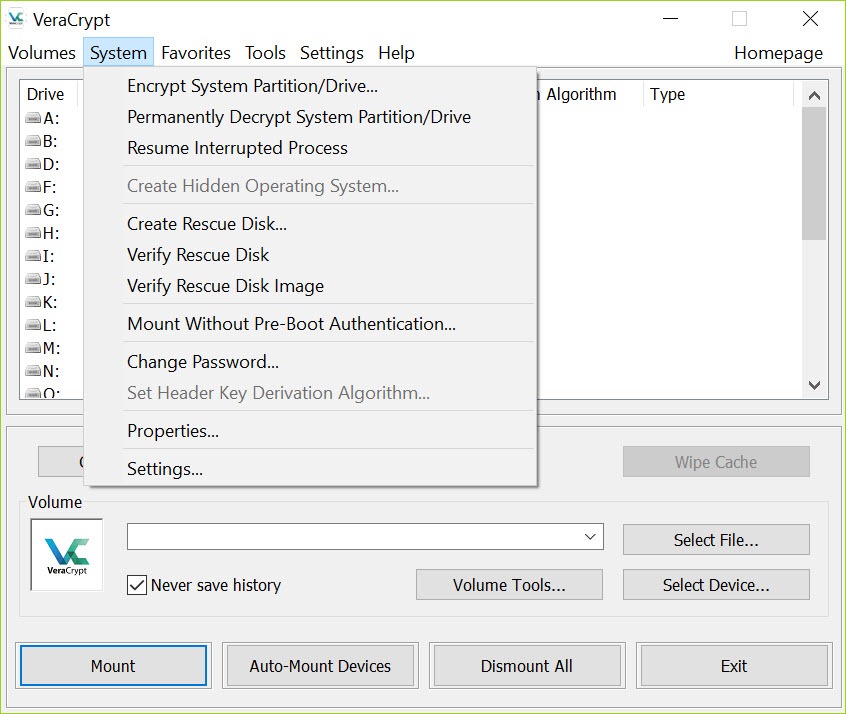Click the Exit button
The image size is (846, 714).
(x=734, y=666)
